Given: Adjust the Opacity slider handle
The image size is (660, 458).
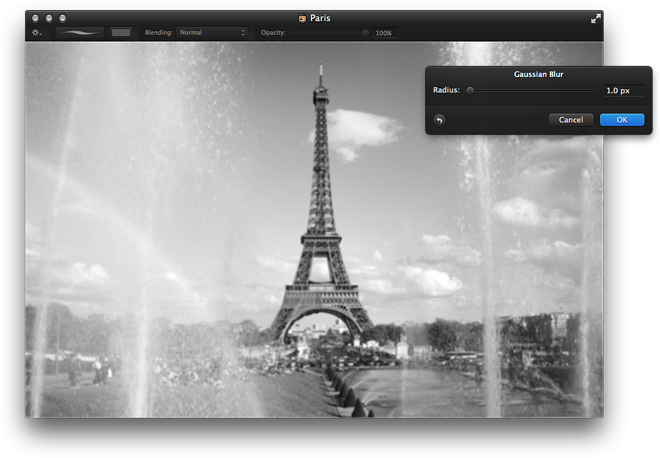Looking at the screenshot, I should tap(365, 33).
